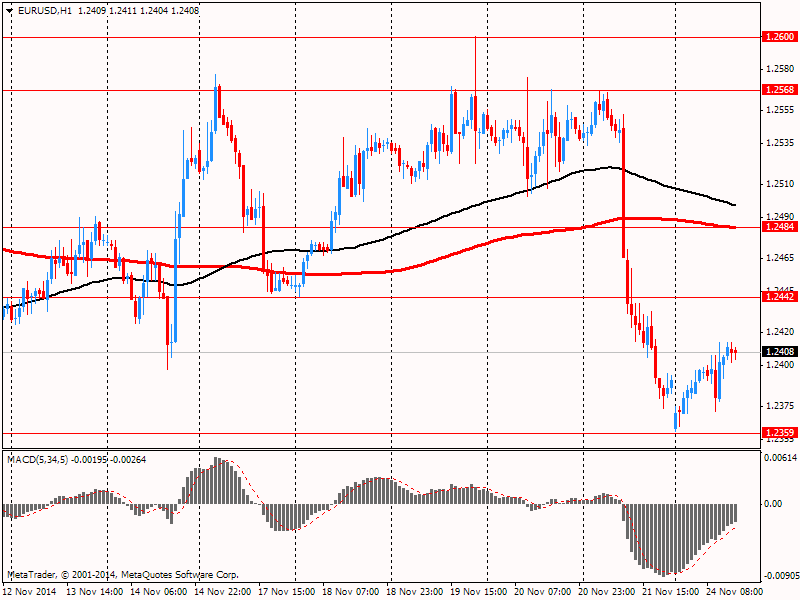Click the 20 Nov 23:00 time label
Screen dimensions: 800x600
(607, 592)
